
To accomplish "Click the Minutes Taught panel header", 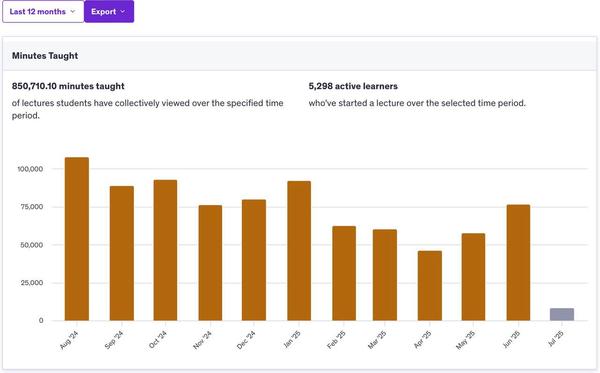I will tap(300, 55).
